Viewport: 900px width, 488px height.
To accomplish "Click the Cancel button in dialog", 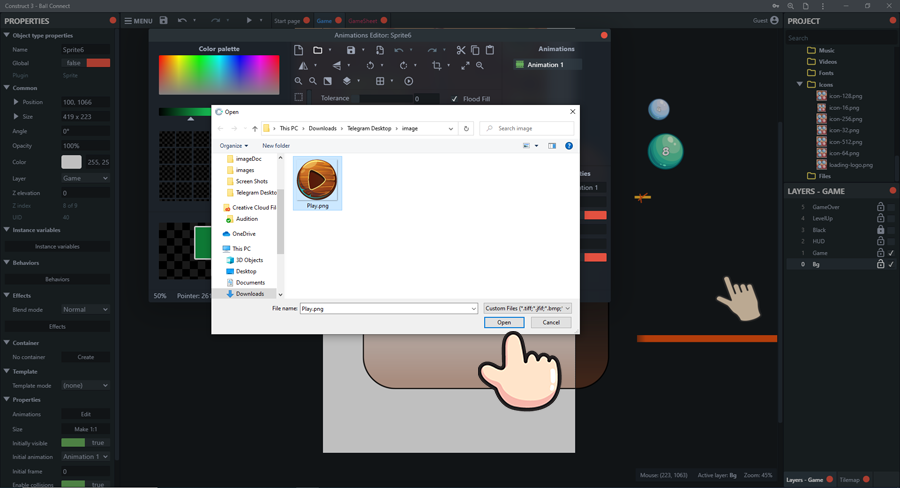I will 550,323.
